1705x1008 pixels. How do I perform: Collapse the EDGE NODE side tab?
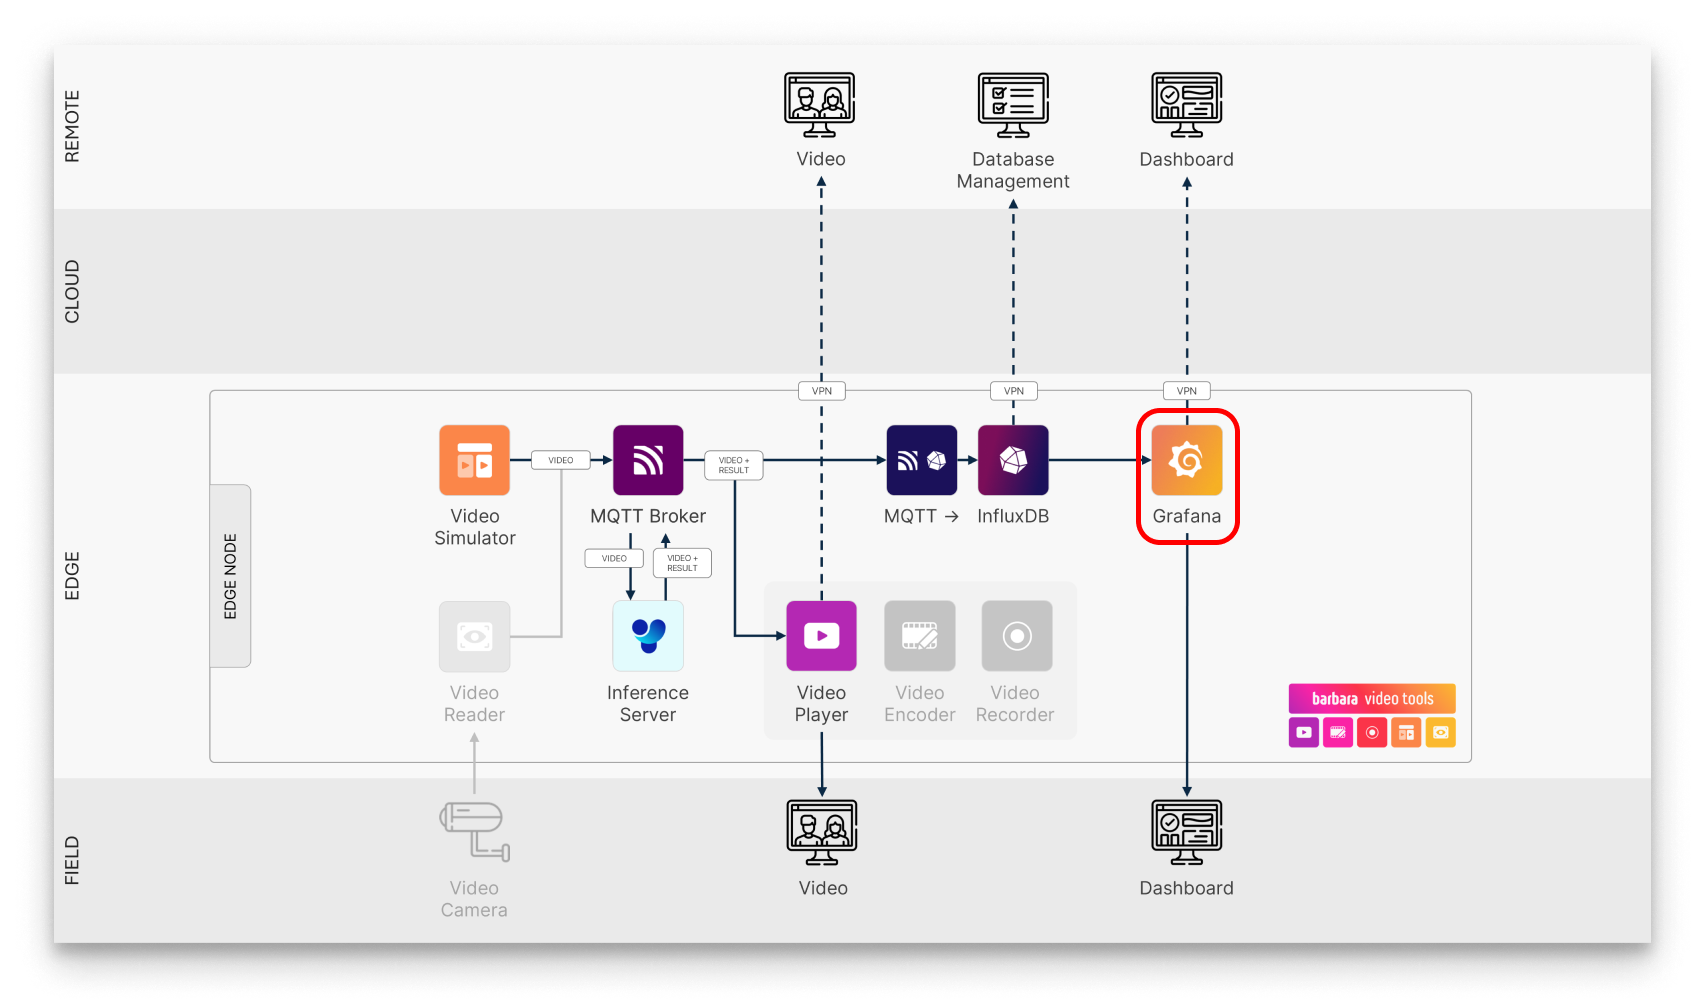(231, 577)
